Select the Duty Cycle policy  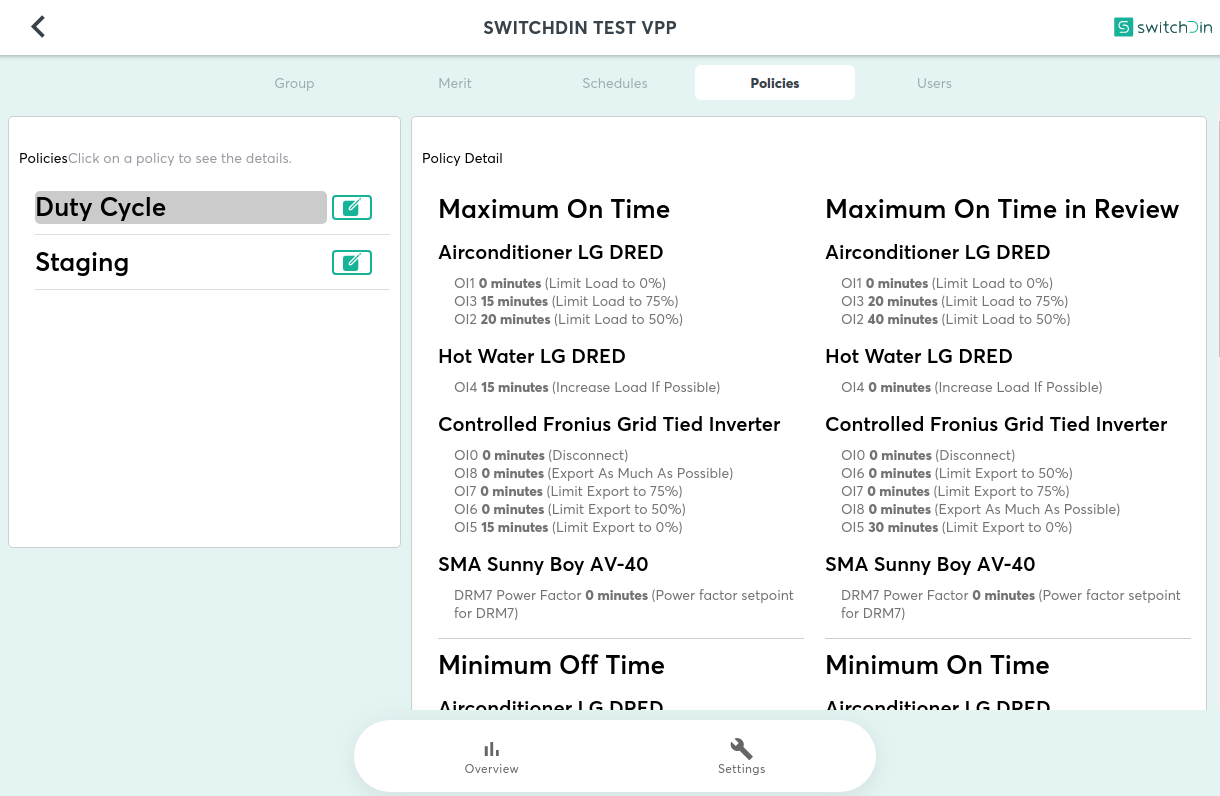click(181, 208)
